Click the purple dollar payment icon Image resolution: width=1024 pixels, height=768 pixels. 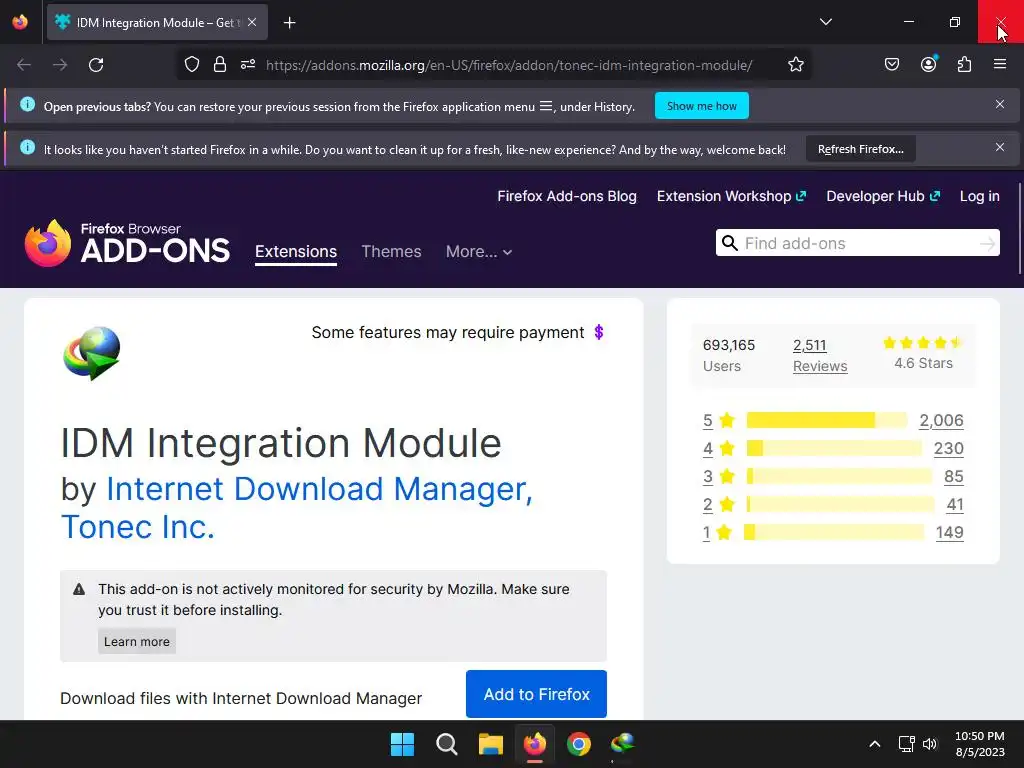tap(599, 332)
